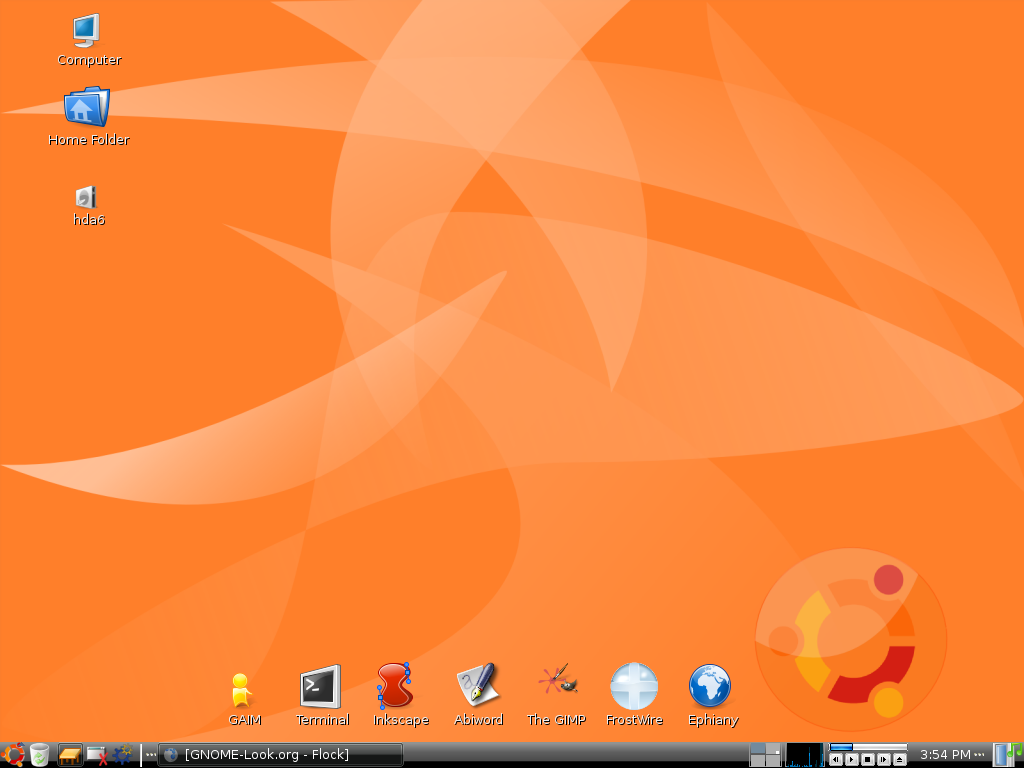This screenshot has height=768, width=1024.
Task: Click the door logout icon in the panel
Action: click(x=1001, y=754)
